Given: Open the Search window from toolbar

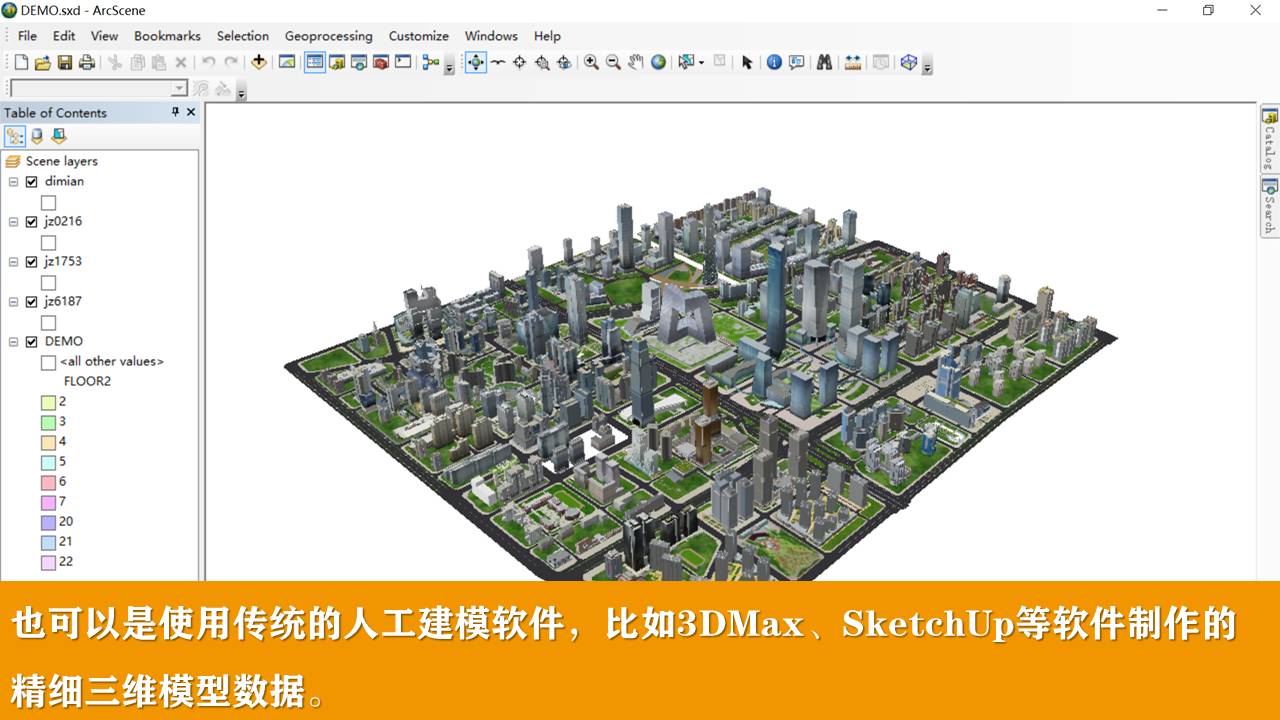Looking at the screenshot, I should point(359,62).
